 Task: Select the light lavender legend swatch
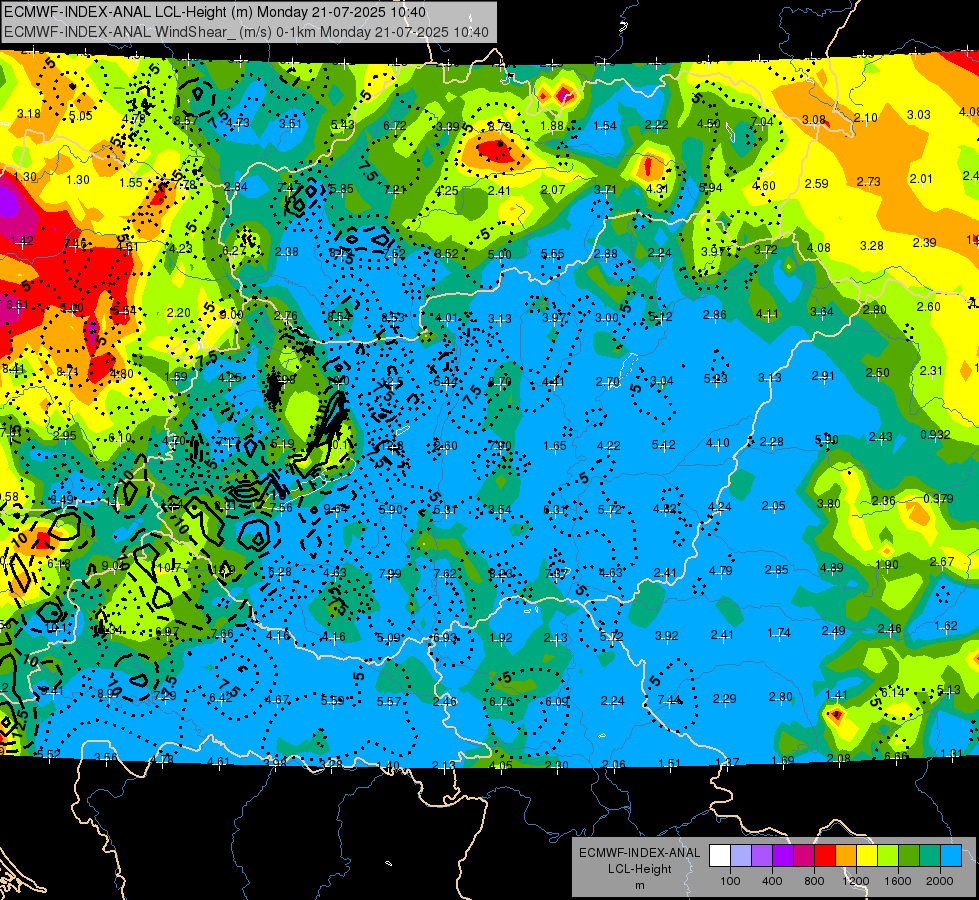click(741, 856)
